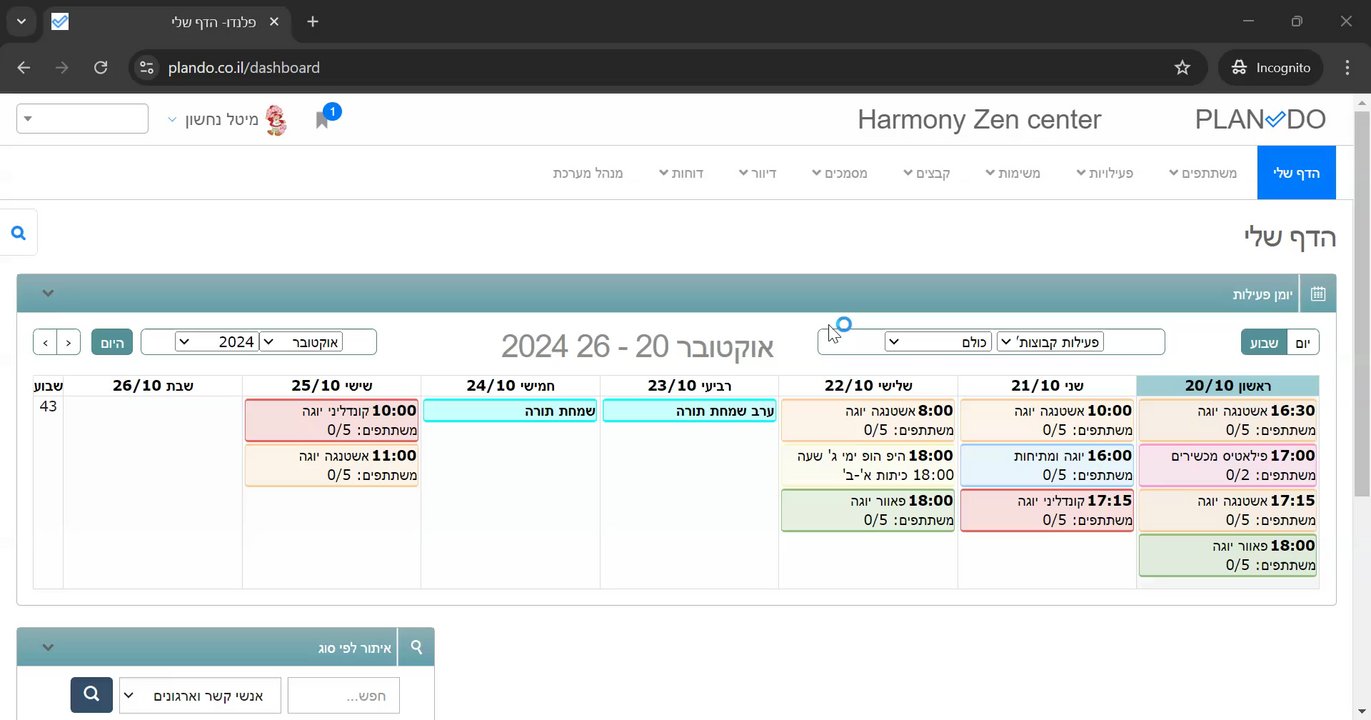
Task: Click the calendar icon of activity journal panel
Action: click(x=1318, y=294)
